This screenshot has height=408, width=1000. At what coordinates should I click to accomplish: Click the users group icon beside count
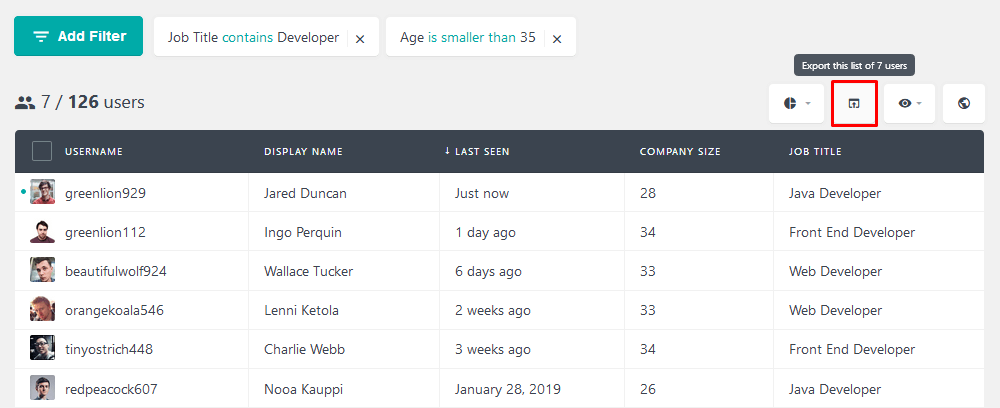click(25, 102)
